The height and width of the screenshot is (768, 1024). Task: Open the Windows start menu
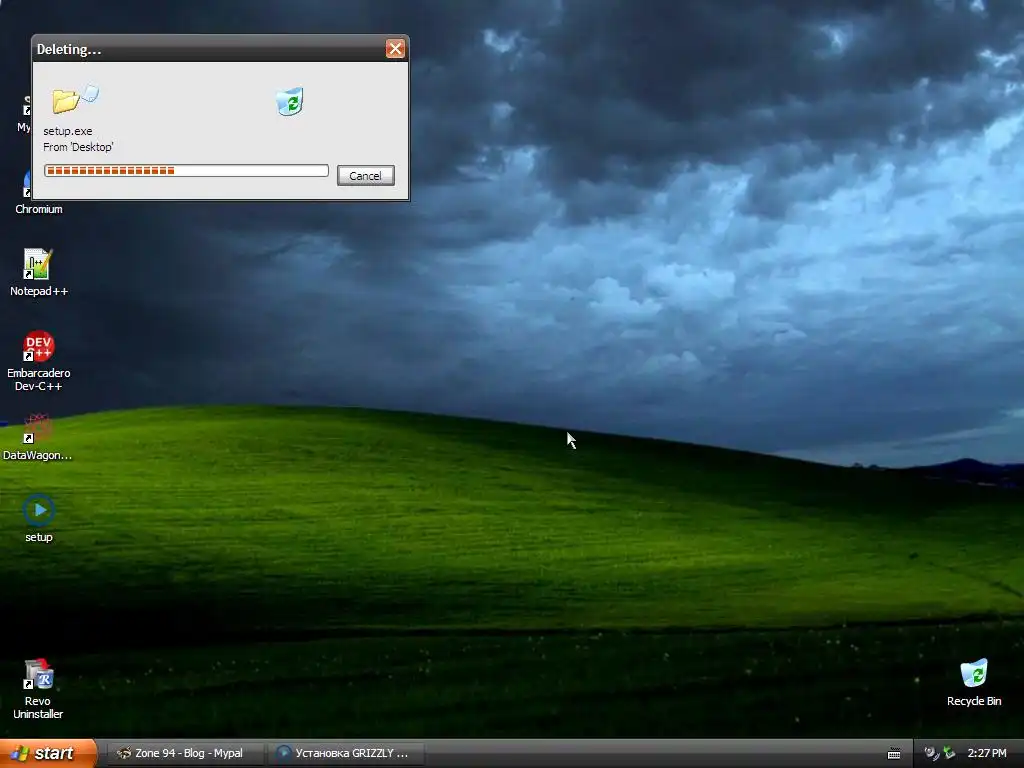click(48, 753)
